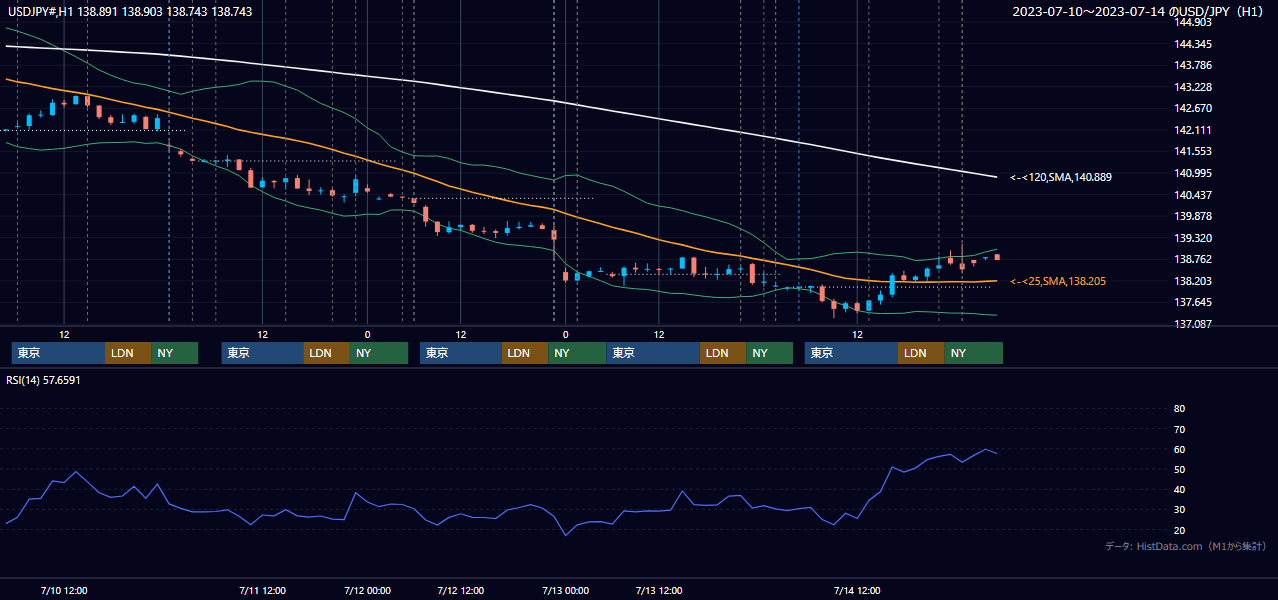This screenshot has width=1278, height=600.
Task: Click the RSI scale level 80
Action: click(1179, 409)
